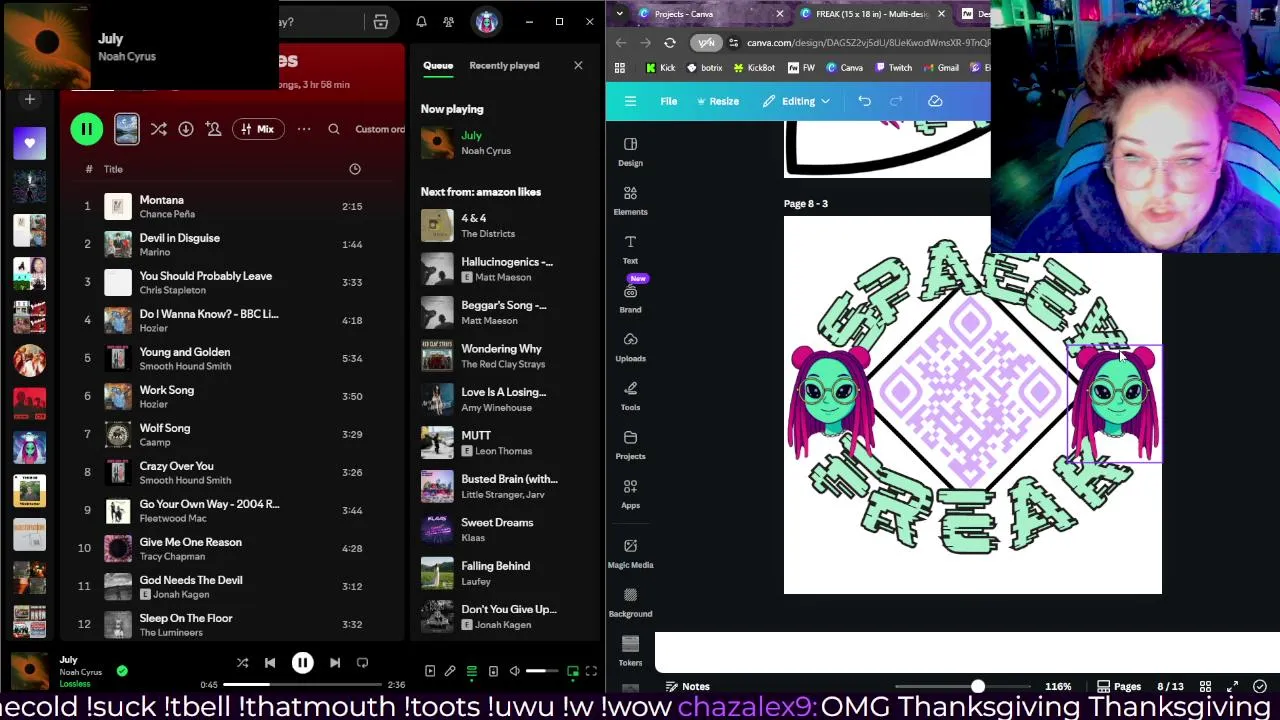The image size is (1280, 720).
Task: Pause playback in Spotify bottom bar
Action: (302, 663)
